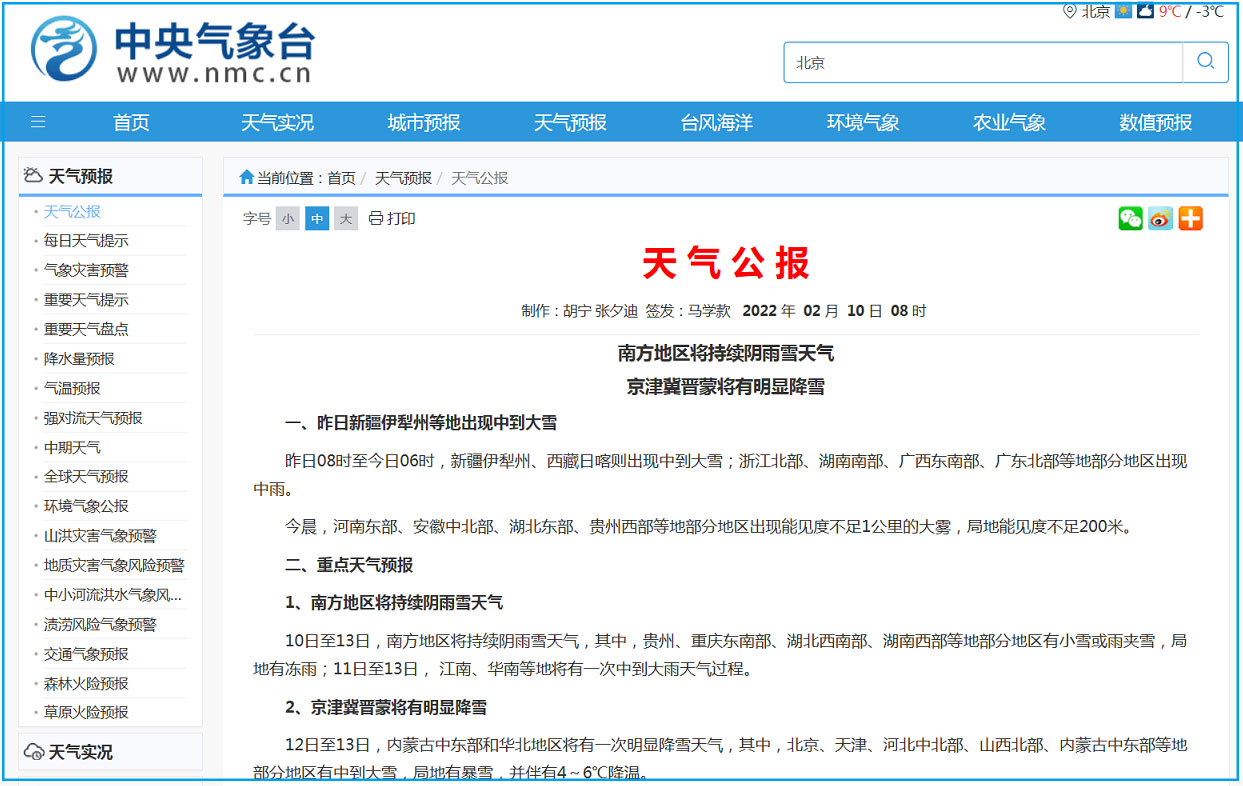Image resolution: width=1243 pixels, height=786 pixels.
Task: Set font size to small 小
Action: [x=288, y=219]
